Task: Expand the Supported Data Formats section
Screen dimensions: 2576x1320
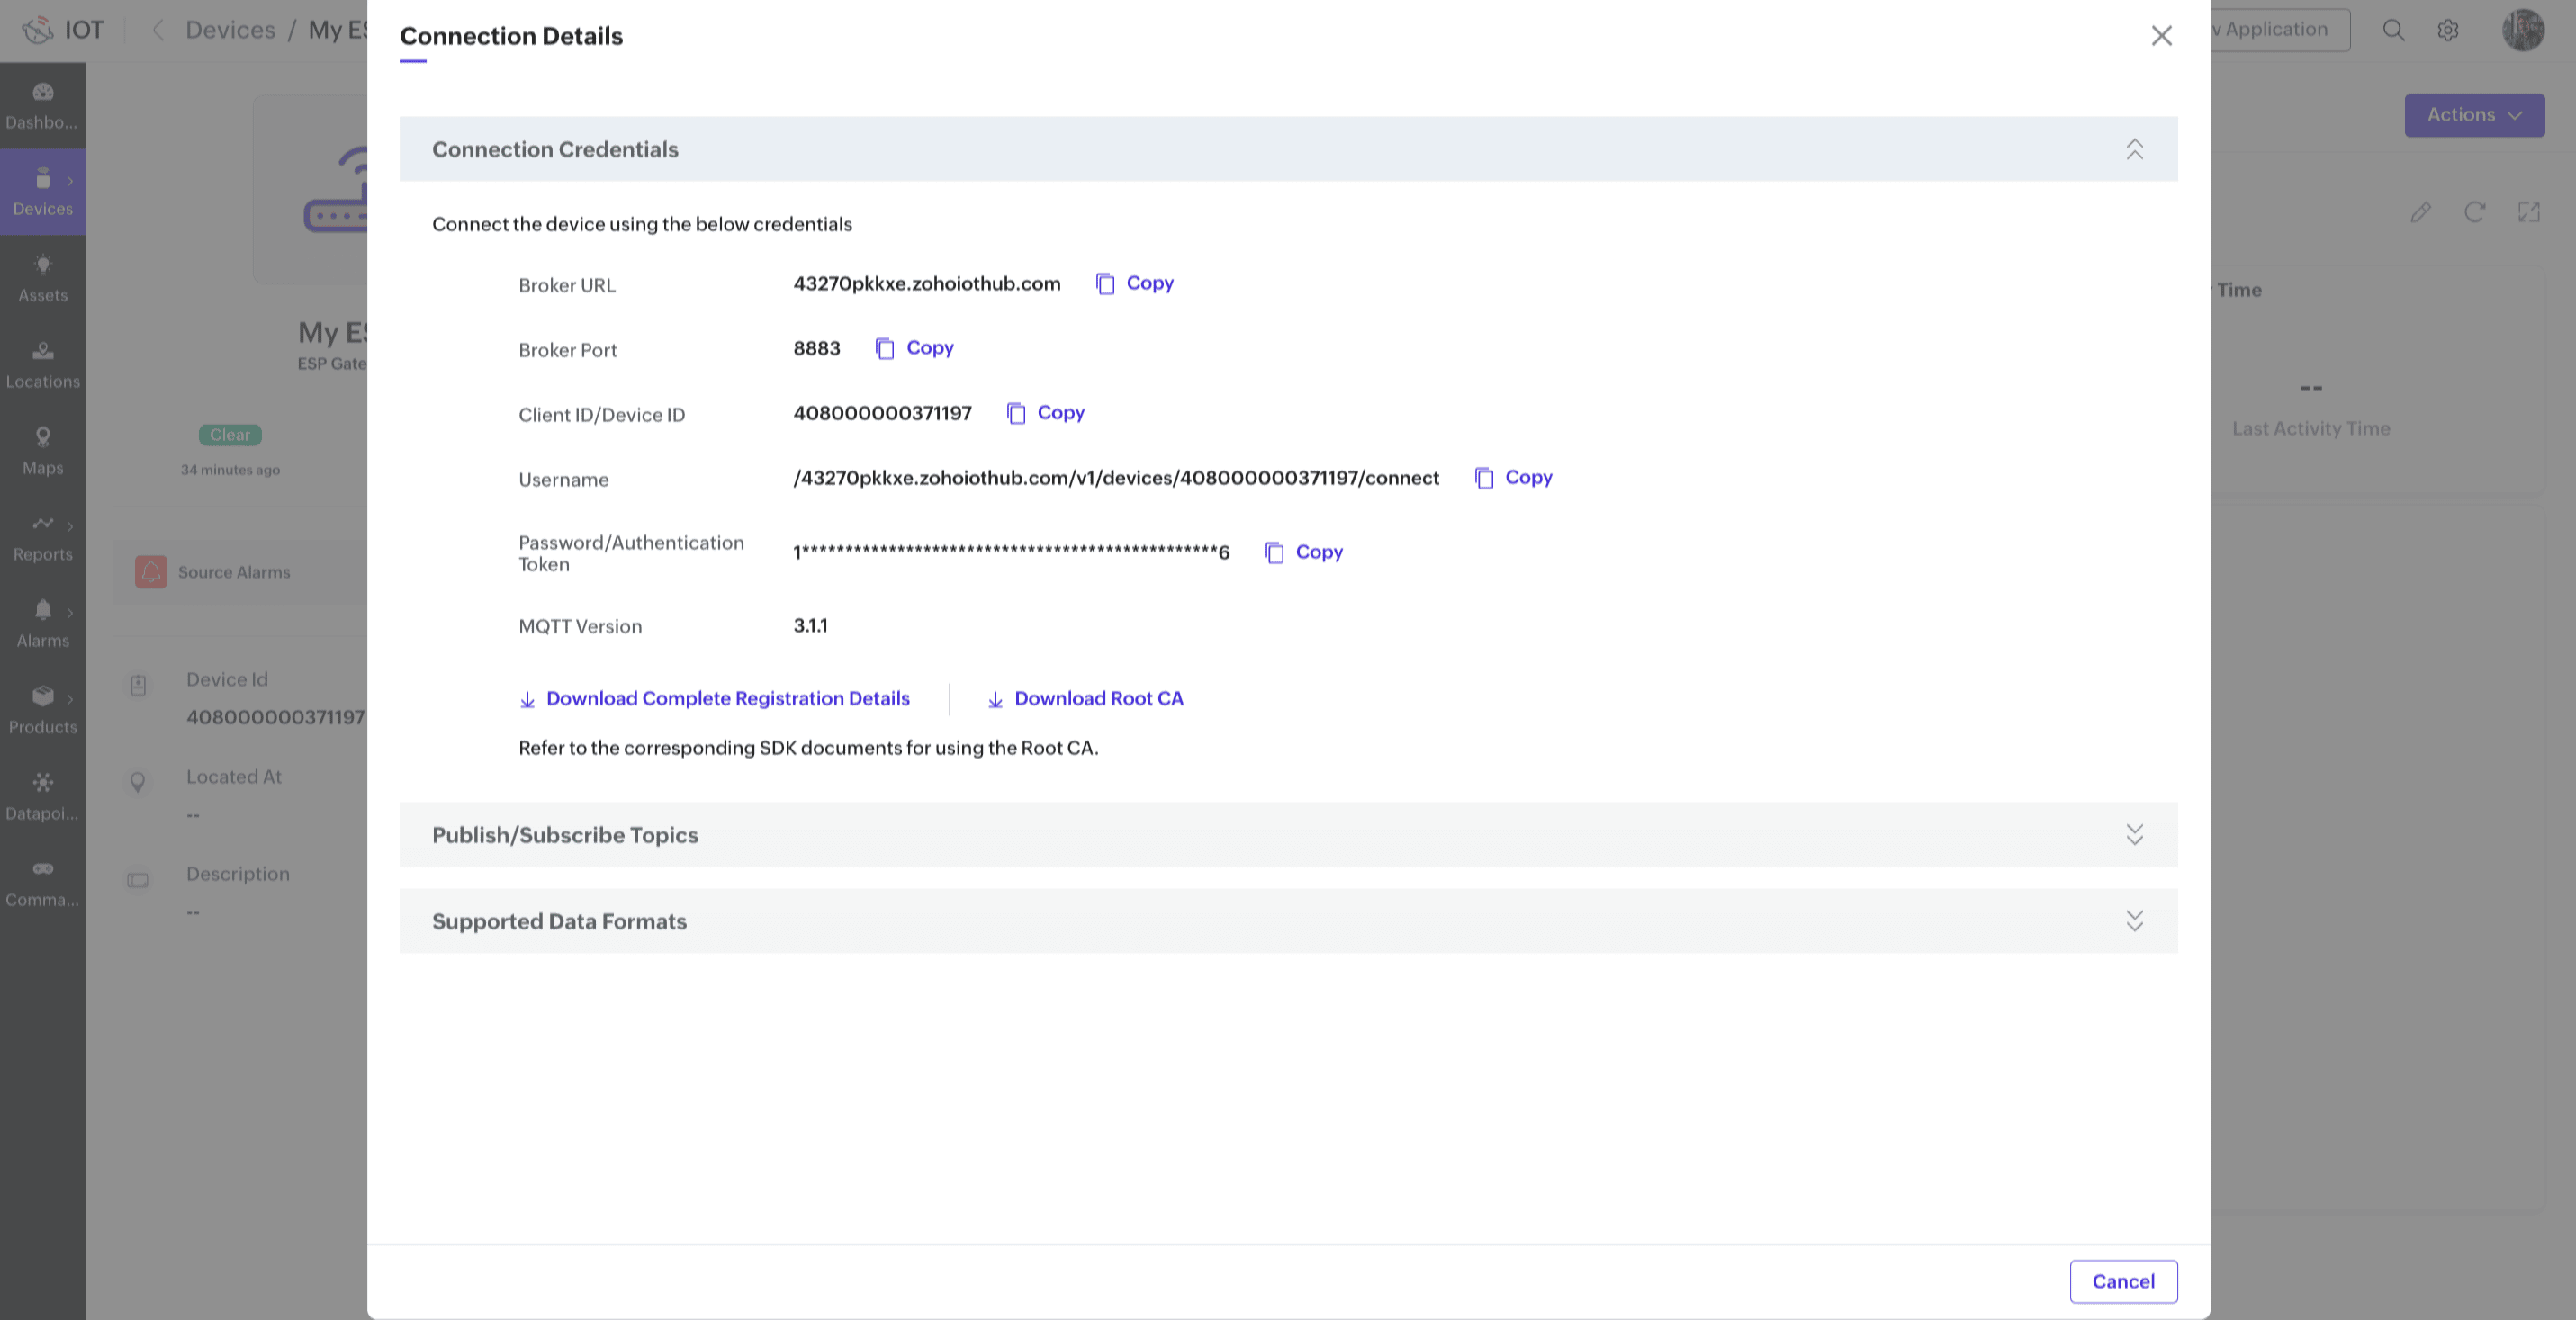Action: (x=2134, y=921)
